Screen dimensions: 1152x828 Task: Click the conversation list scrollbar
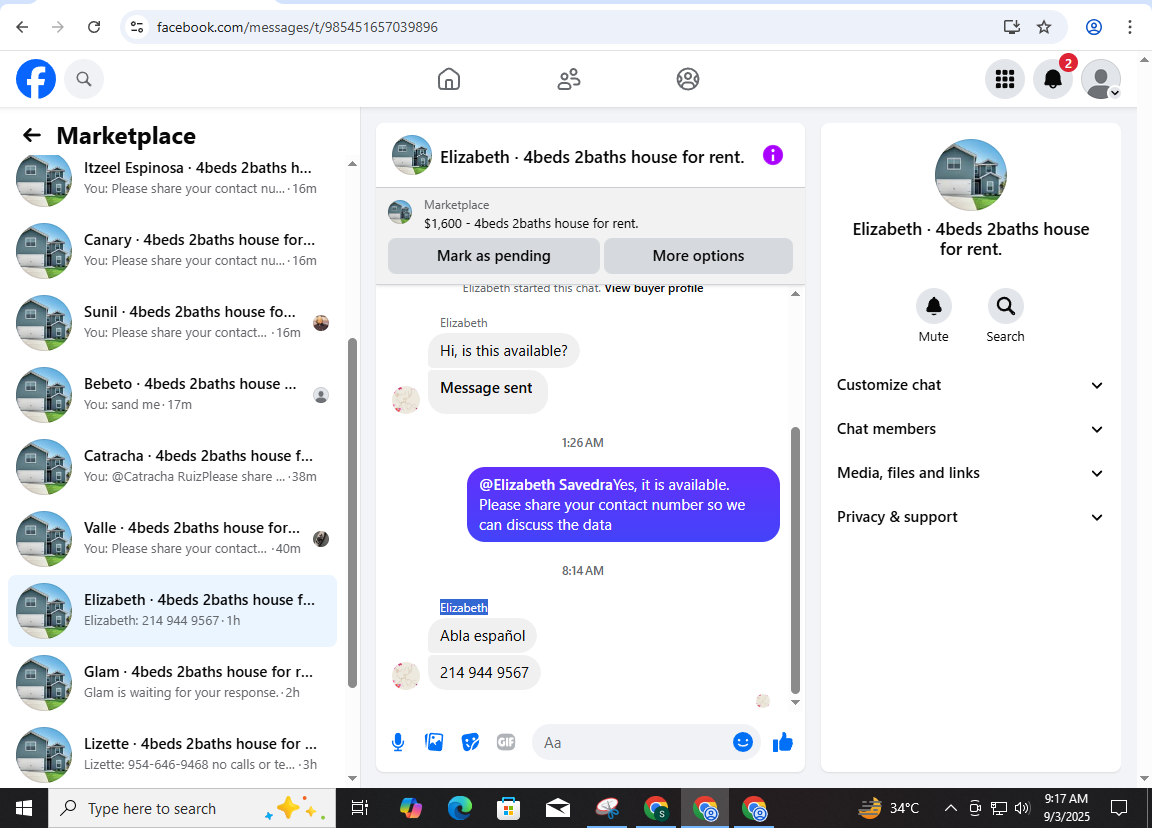click(x=352, y=513)
